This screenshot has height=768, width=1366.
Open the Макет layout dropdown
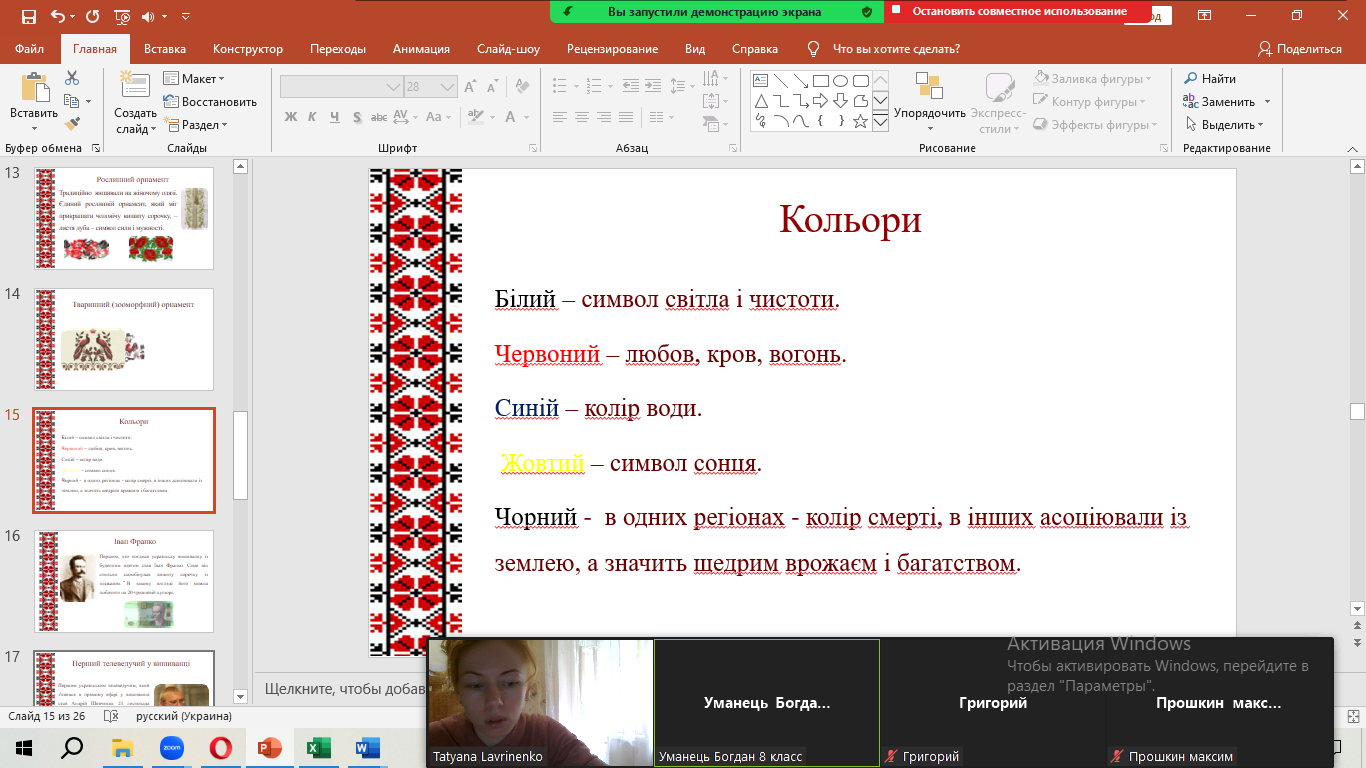click(x=194, y=79)
